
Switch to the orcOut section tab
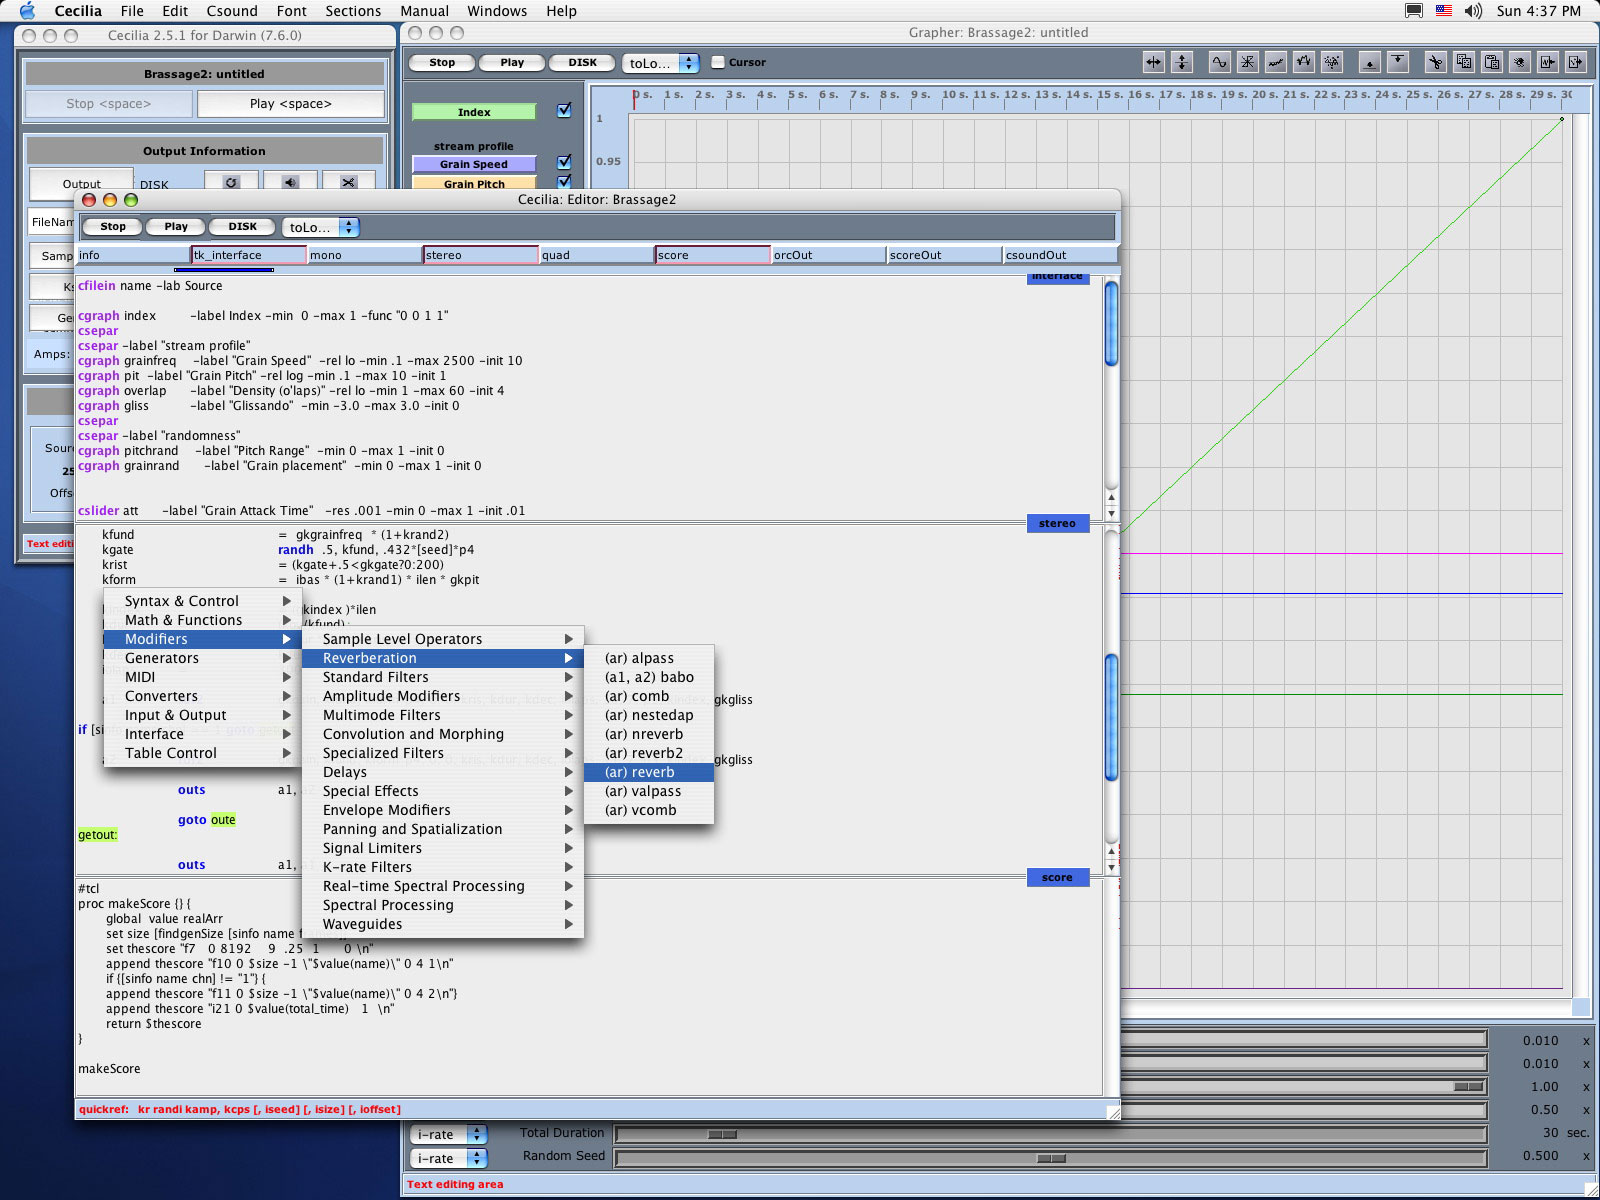tap(827, 255)
